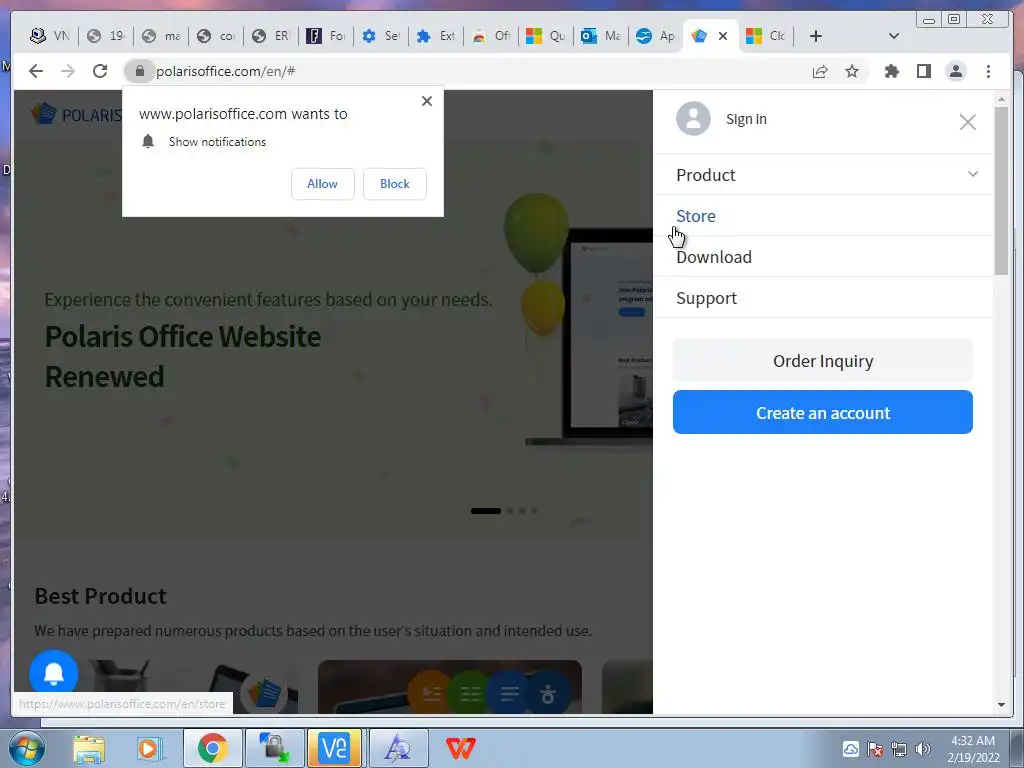Screen dimensions: 1024x768
Task: Select the first carousel indicator bar
Action: click(486, 511)
